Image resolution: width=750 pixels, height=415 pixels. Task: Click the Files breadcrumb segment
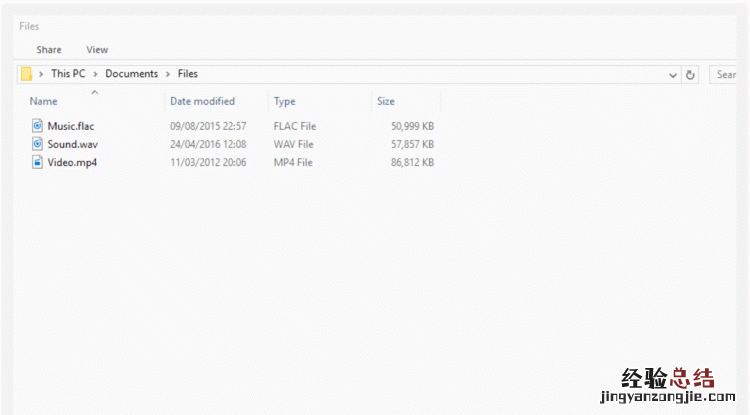(188, 74)
